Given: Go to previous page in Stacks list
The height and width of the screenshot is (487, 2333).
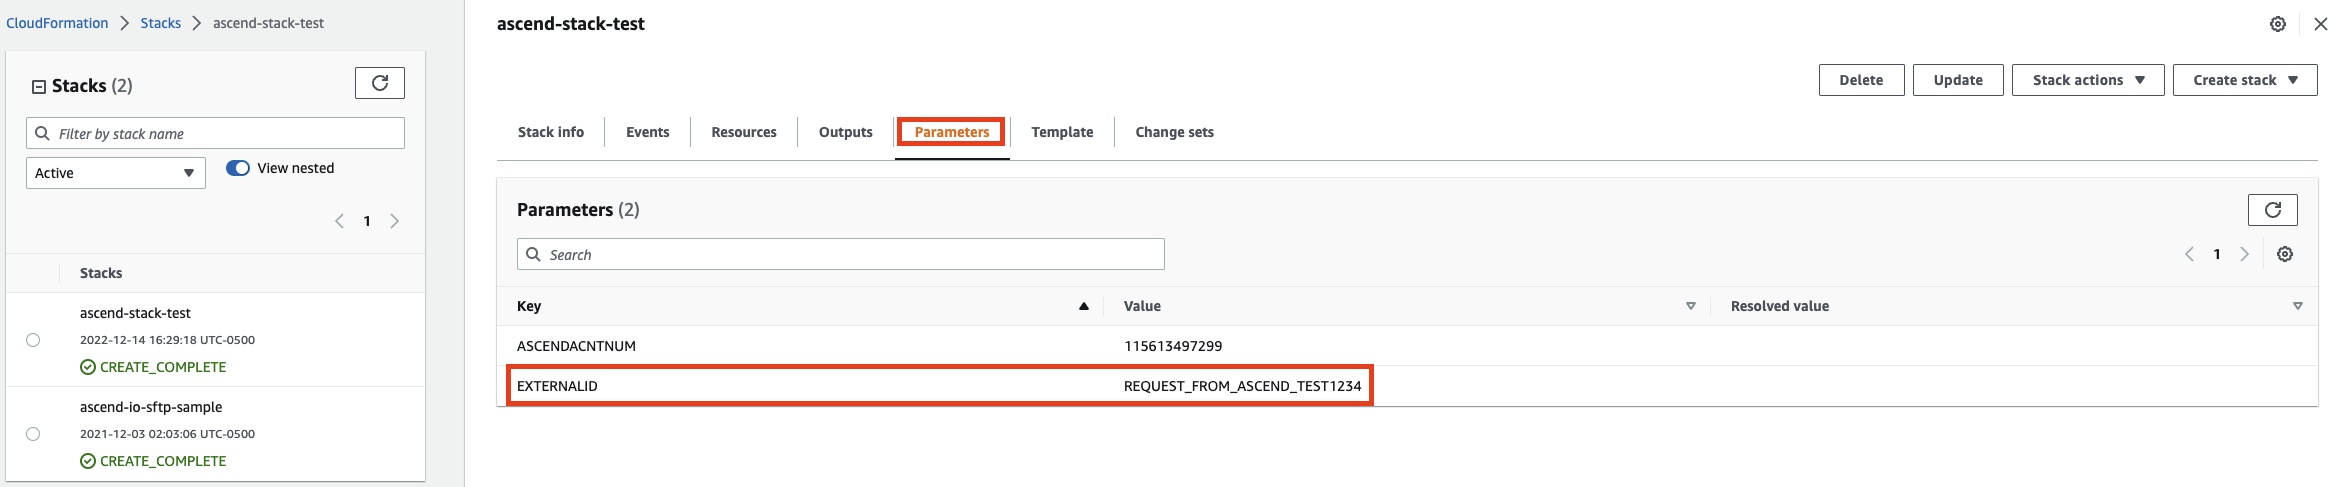Looking at the screenshot, I should click(x=340, y=221).
